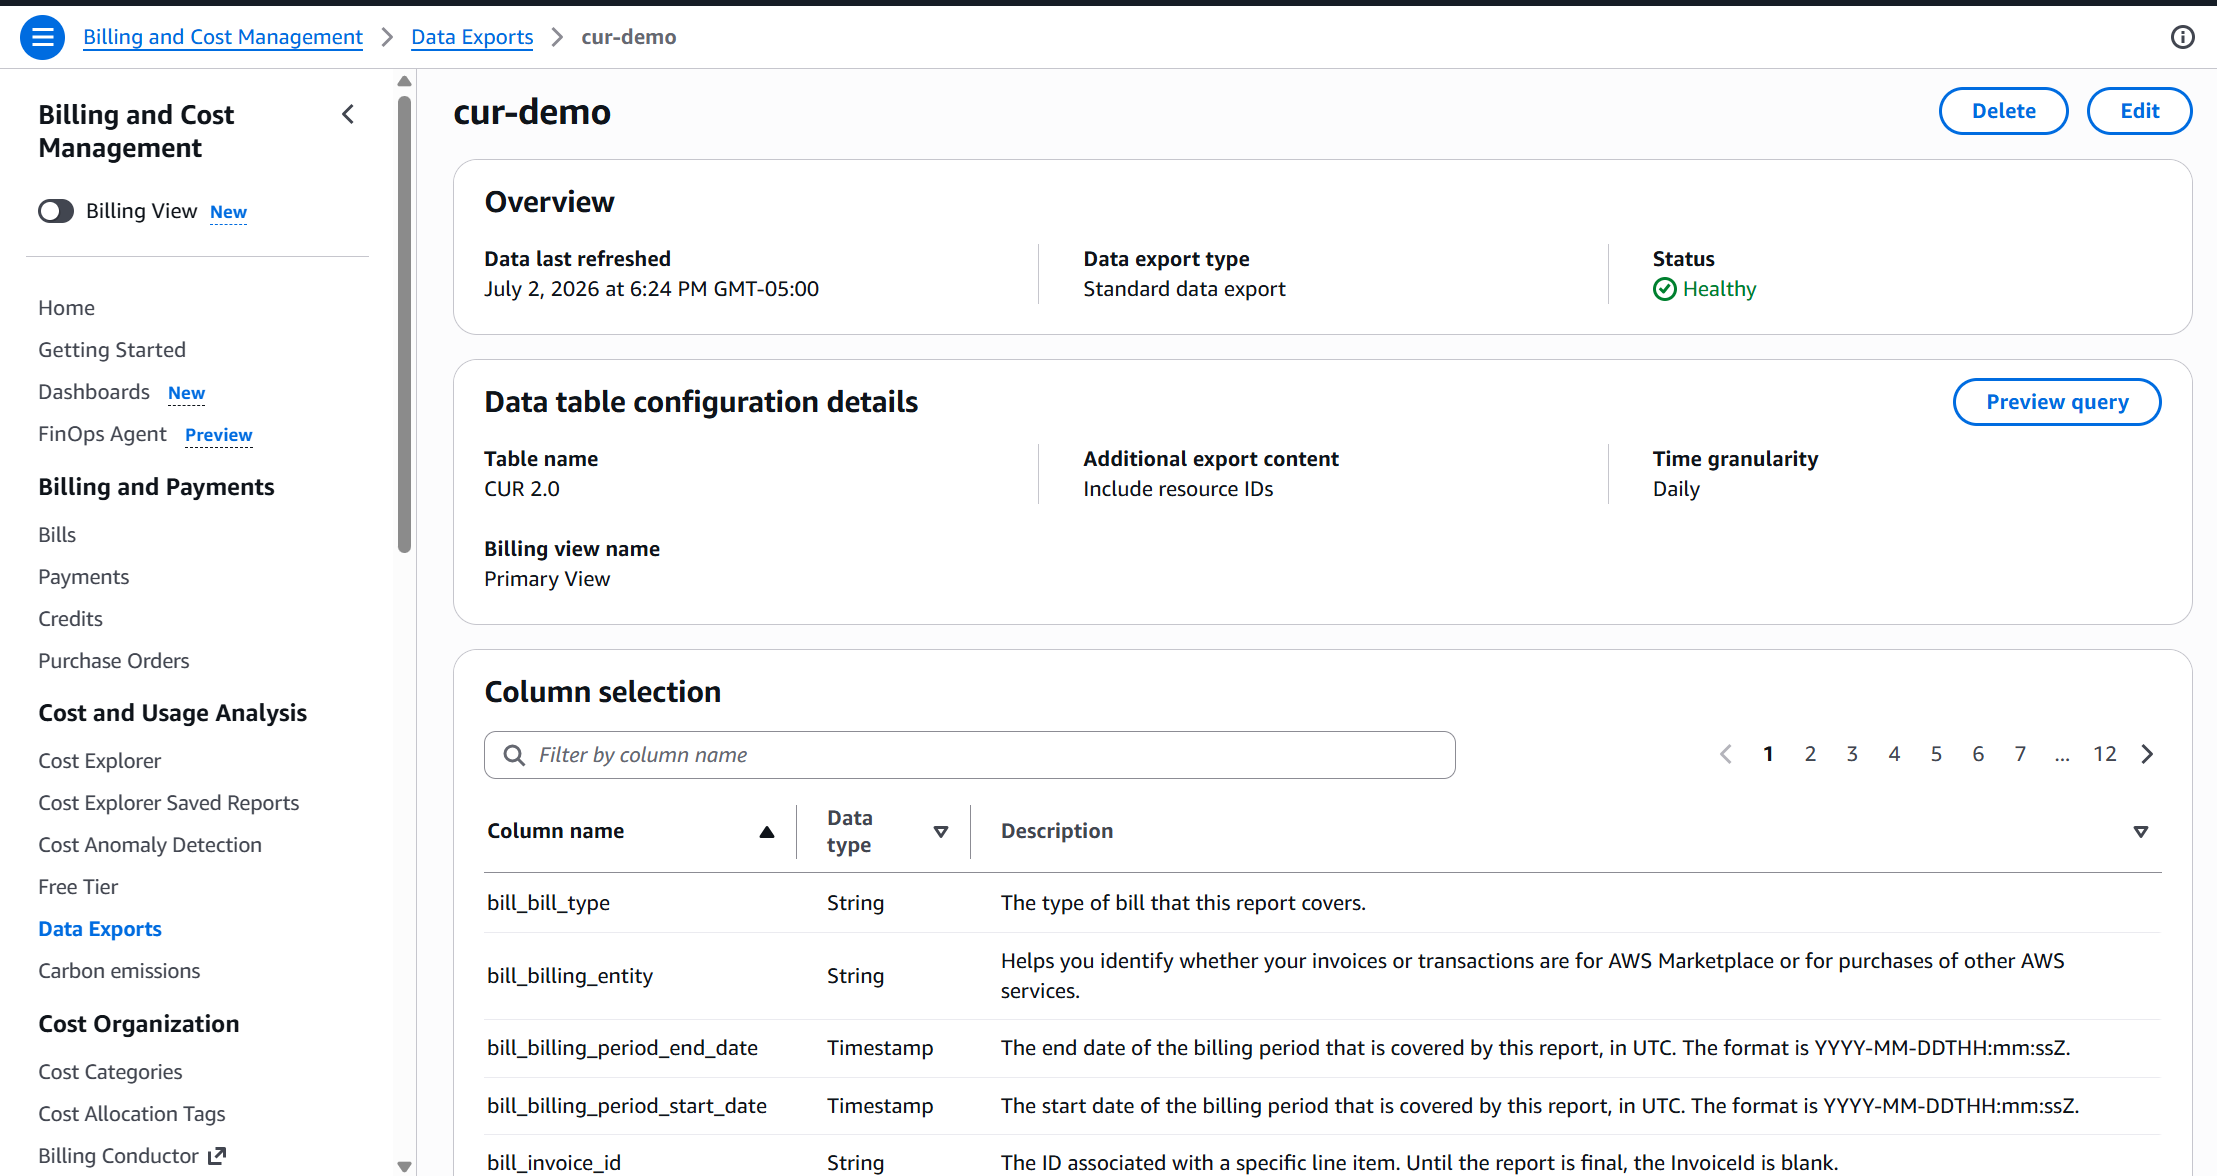Click the Billing Conductor external link icon
The width and height of the screenshot is (2217, 1176).
pos(217,1156)
